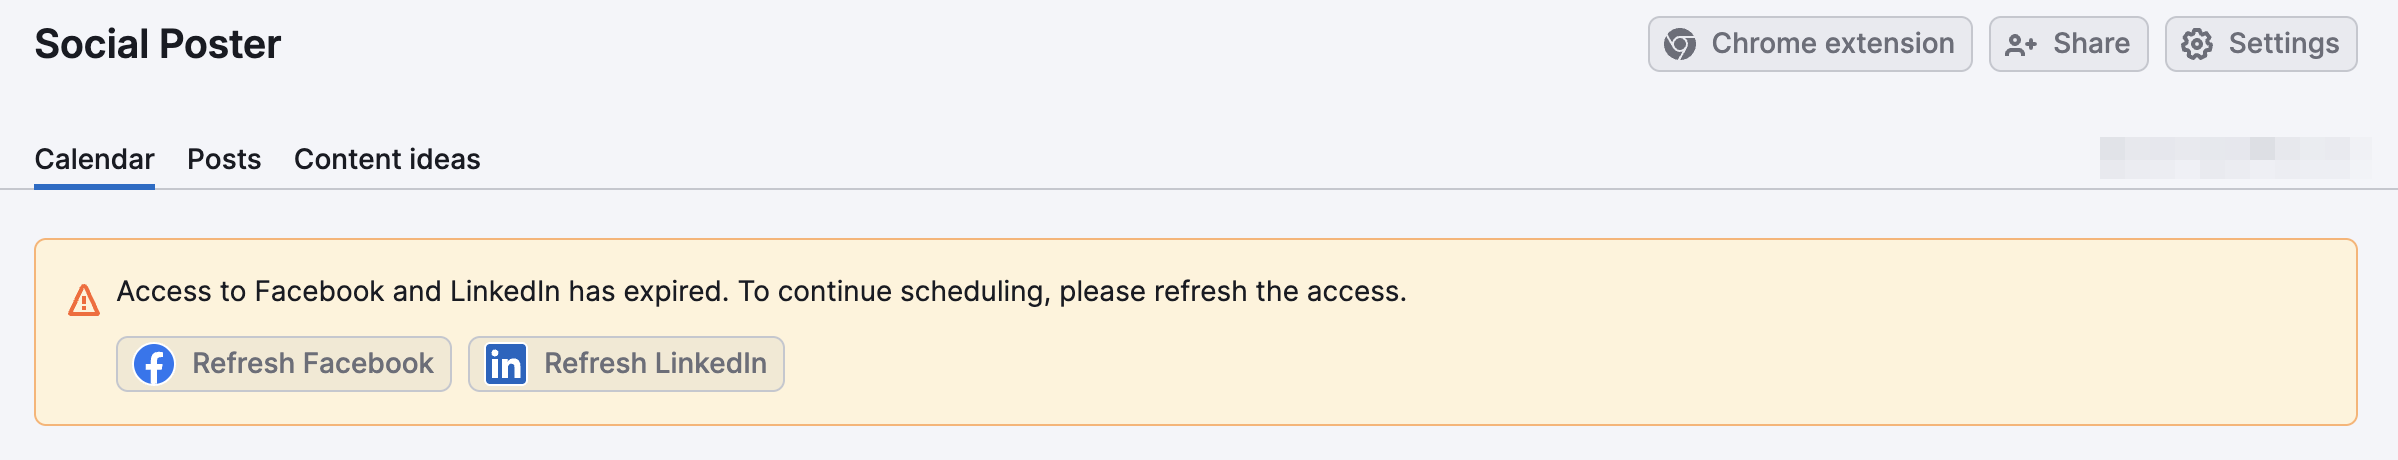
Task: Go to the Content ideas tab
Action: (387, 159)
